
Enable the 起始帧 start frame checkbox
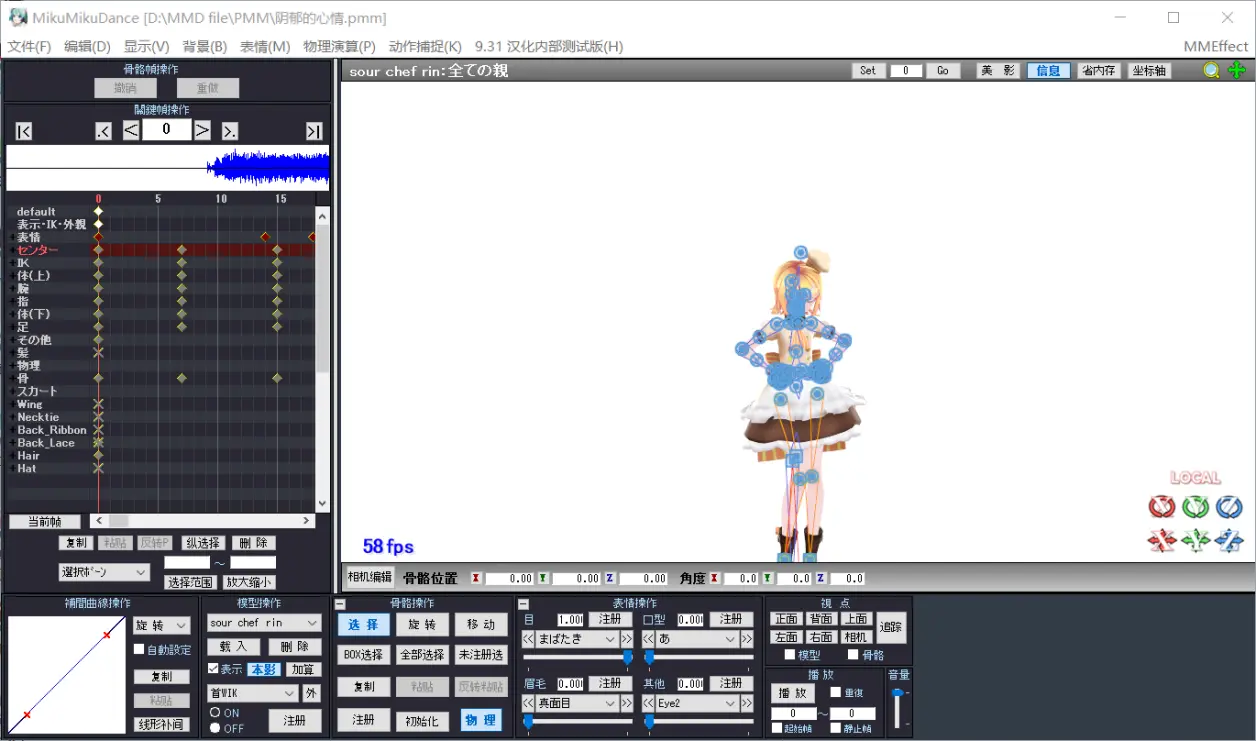point(777,728)
